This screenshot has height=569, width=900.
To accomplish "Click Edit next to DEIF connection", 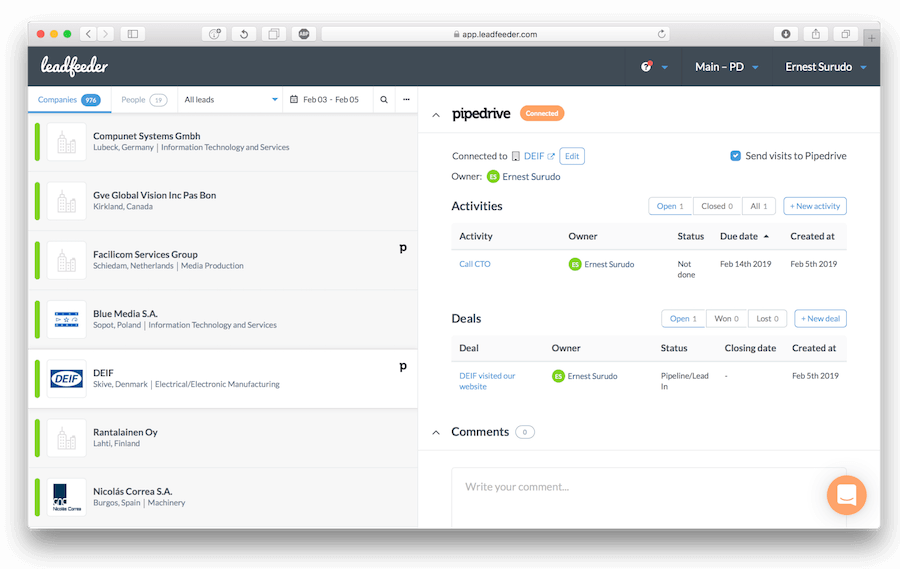I will tap(572, 156).
